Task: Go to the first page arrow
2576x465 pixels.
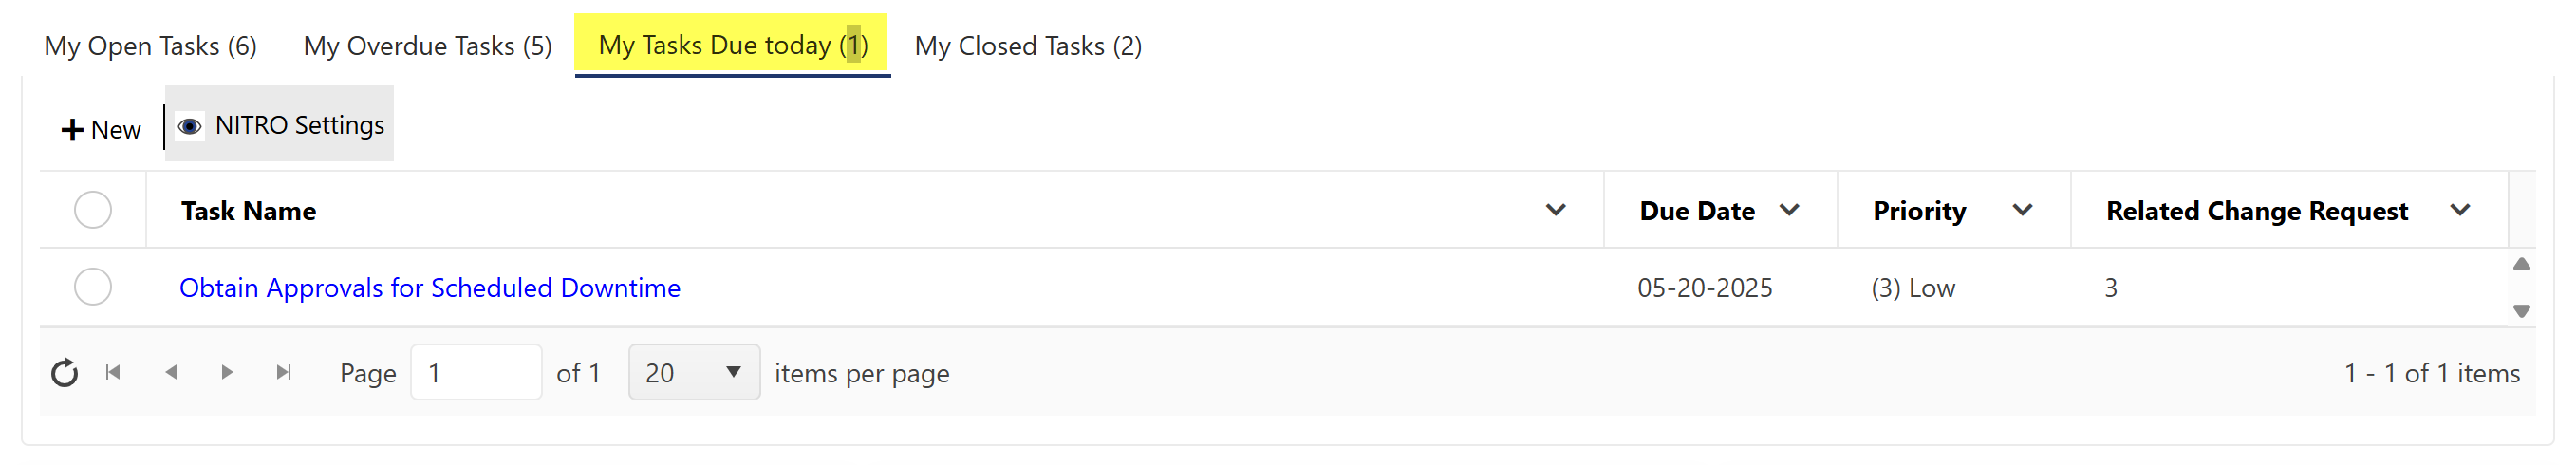Action: tap(113, 373)
